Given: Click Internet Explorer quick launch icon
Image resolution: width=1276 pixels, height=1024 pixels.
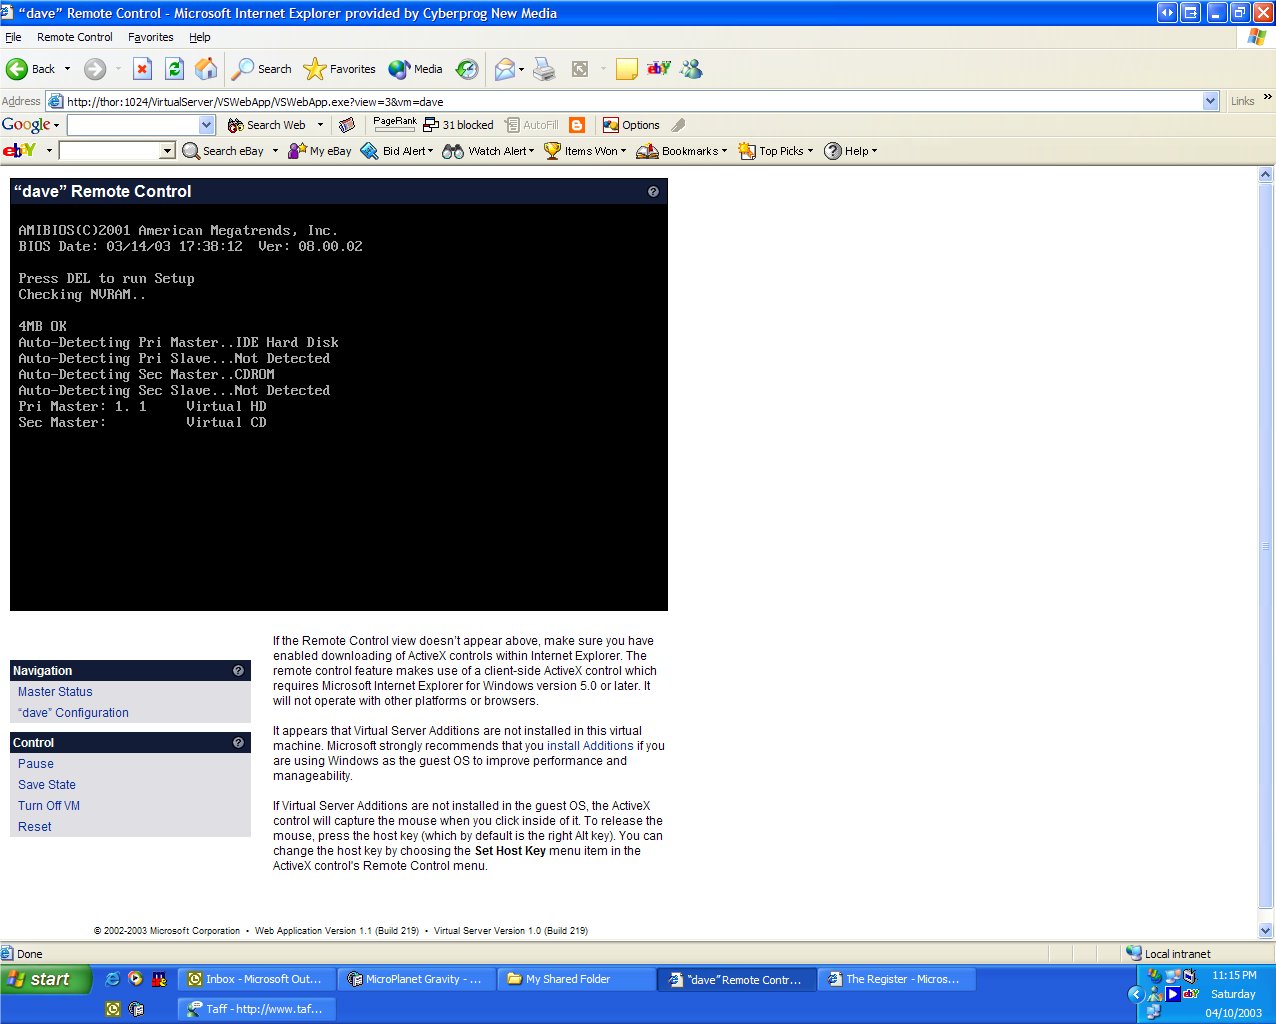Looking at the screenshot, I should pos(112,979).
